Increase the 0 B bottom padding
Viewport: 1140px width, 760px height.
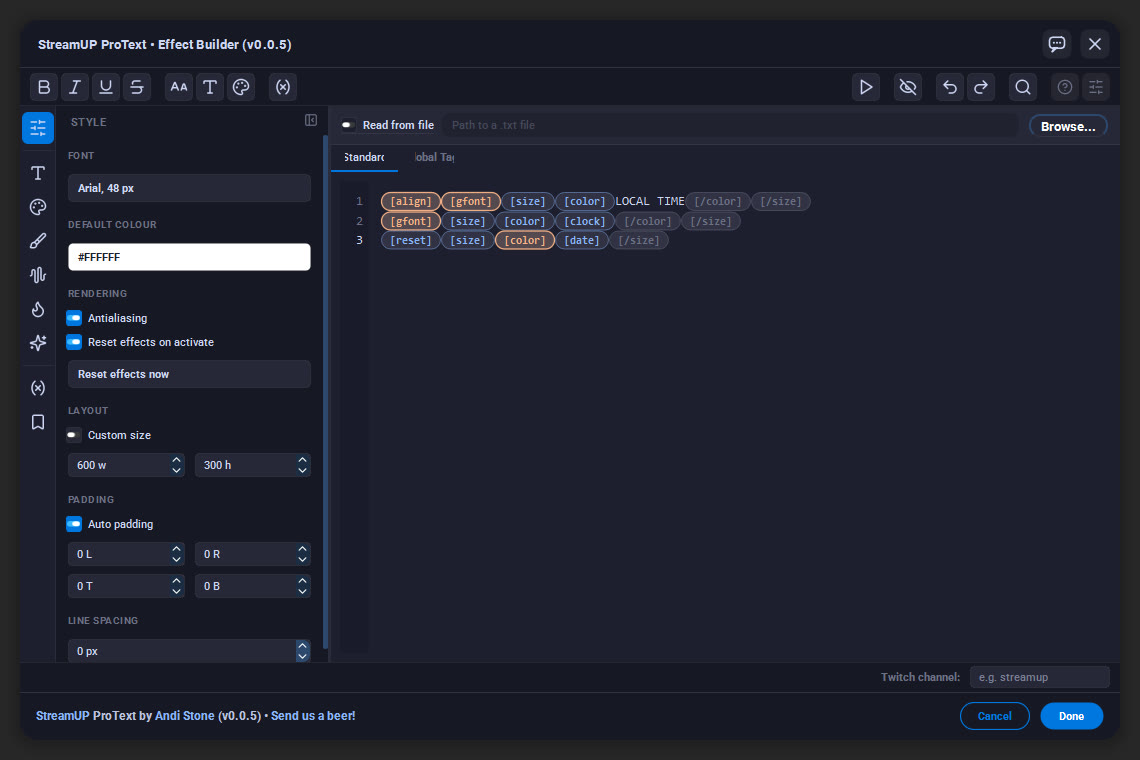click(x=302, y=580)
